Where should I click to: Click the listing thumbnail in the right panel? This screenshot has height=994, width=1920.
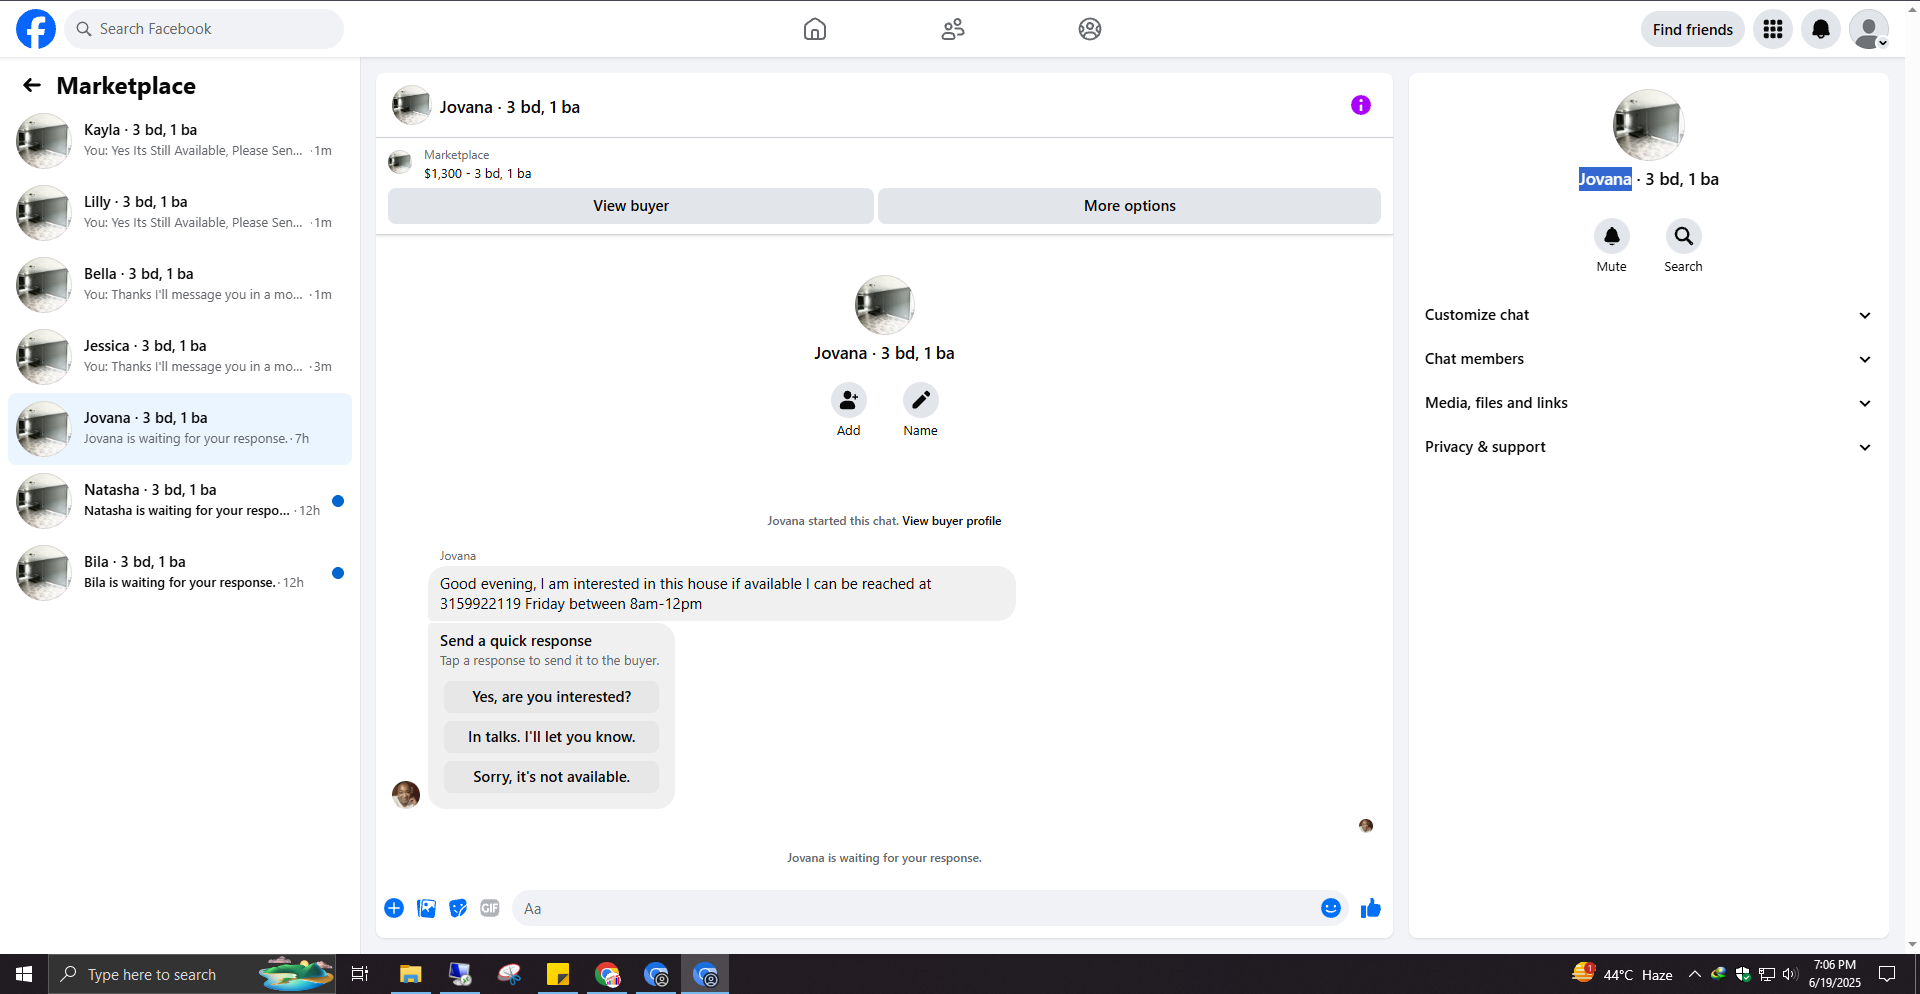[1649, 125]
